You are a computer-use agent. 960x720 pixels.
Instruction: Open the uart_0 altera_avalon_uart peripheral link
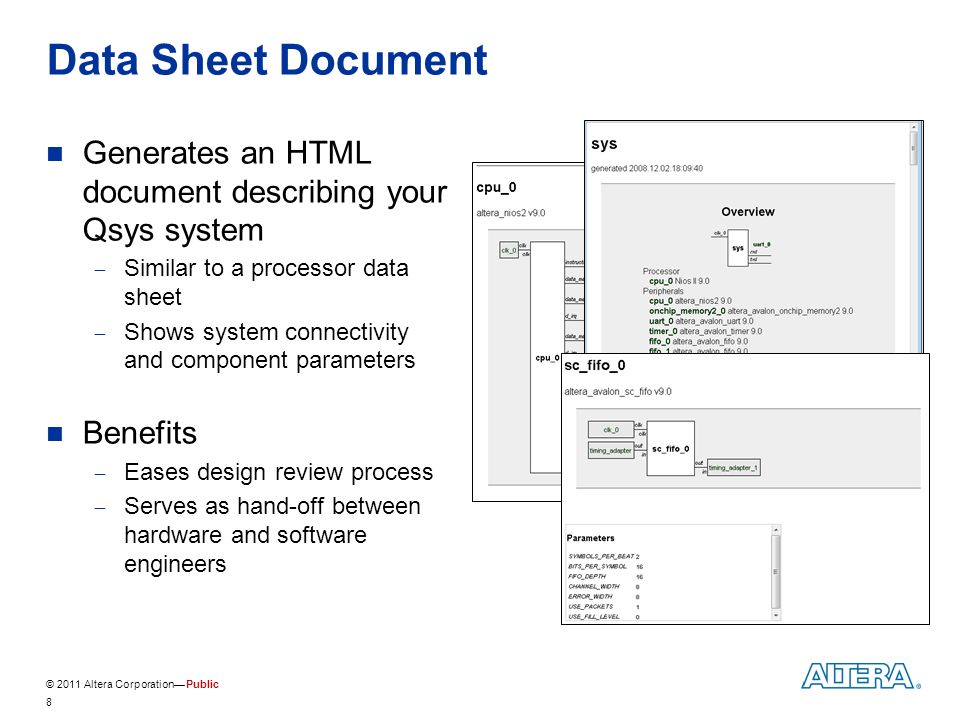701,321
